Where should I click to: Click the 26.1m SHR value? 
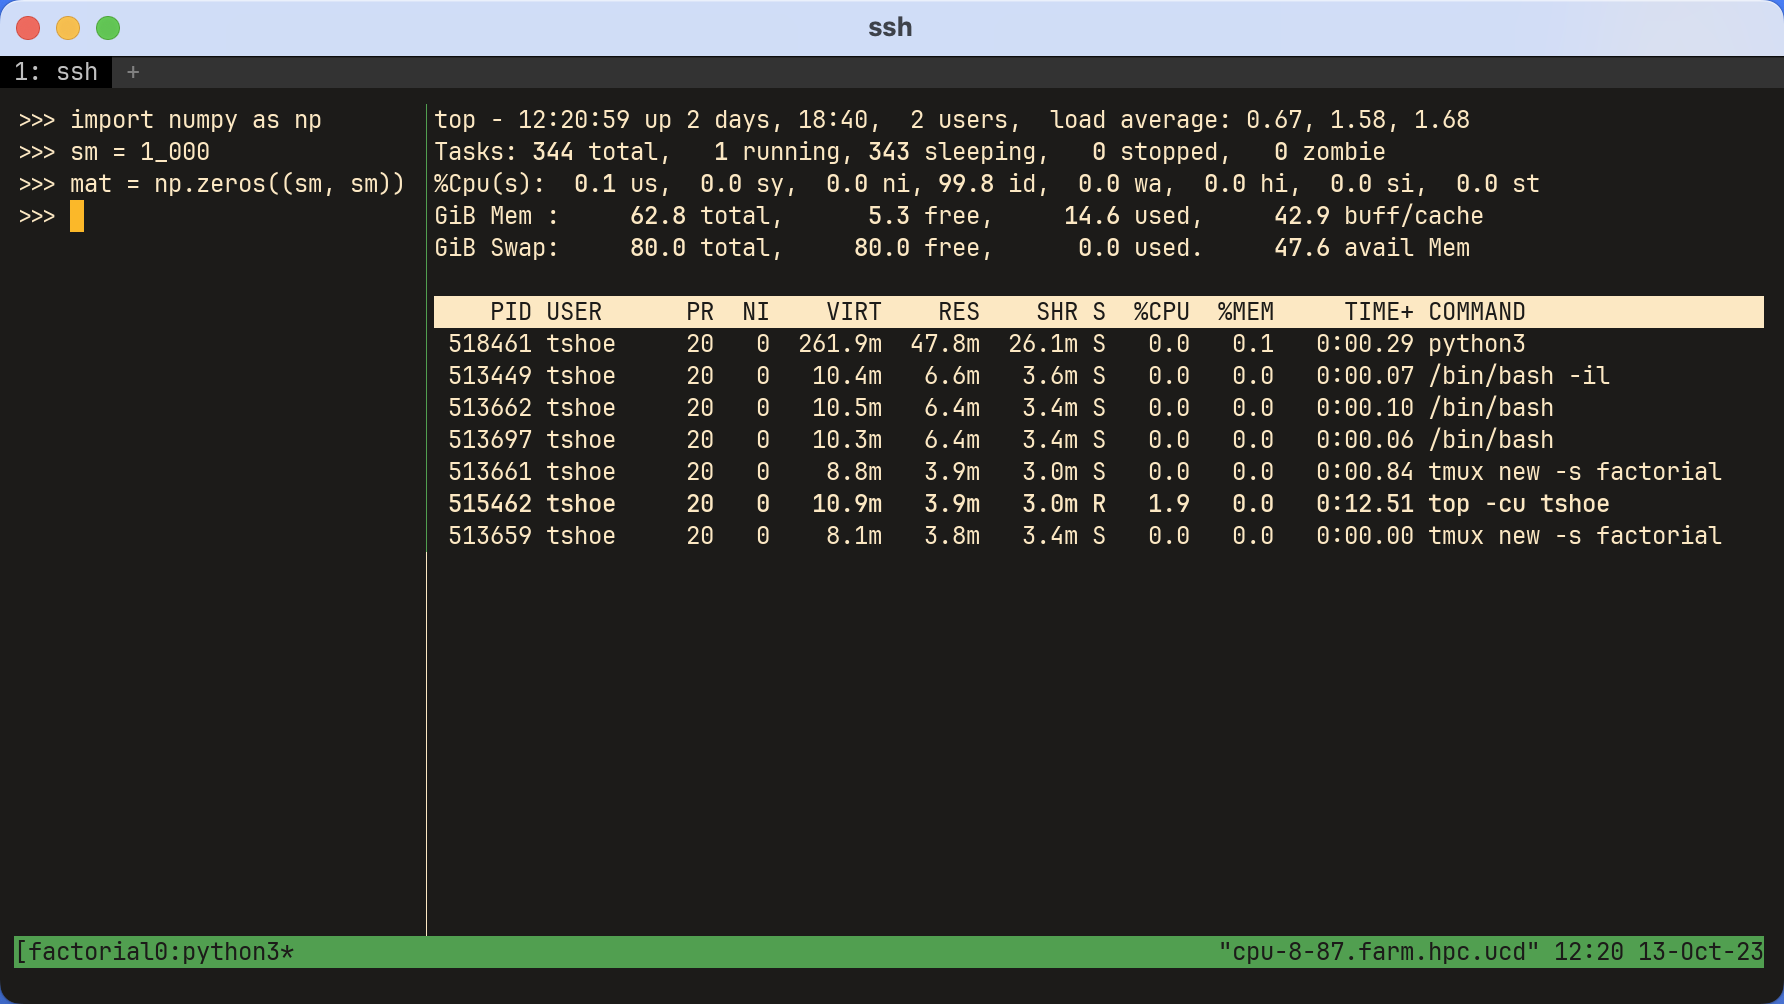pyautogui.click(x=1043, y=344)
